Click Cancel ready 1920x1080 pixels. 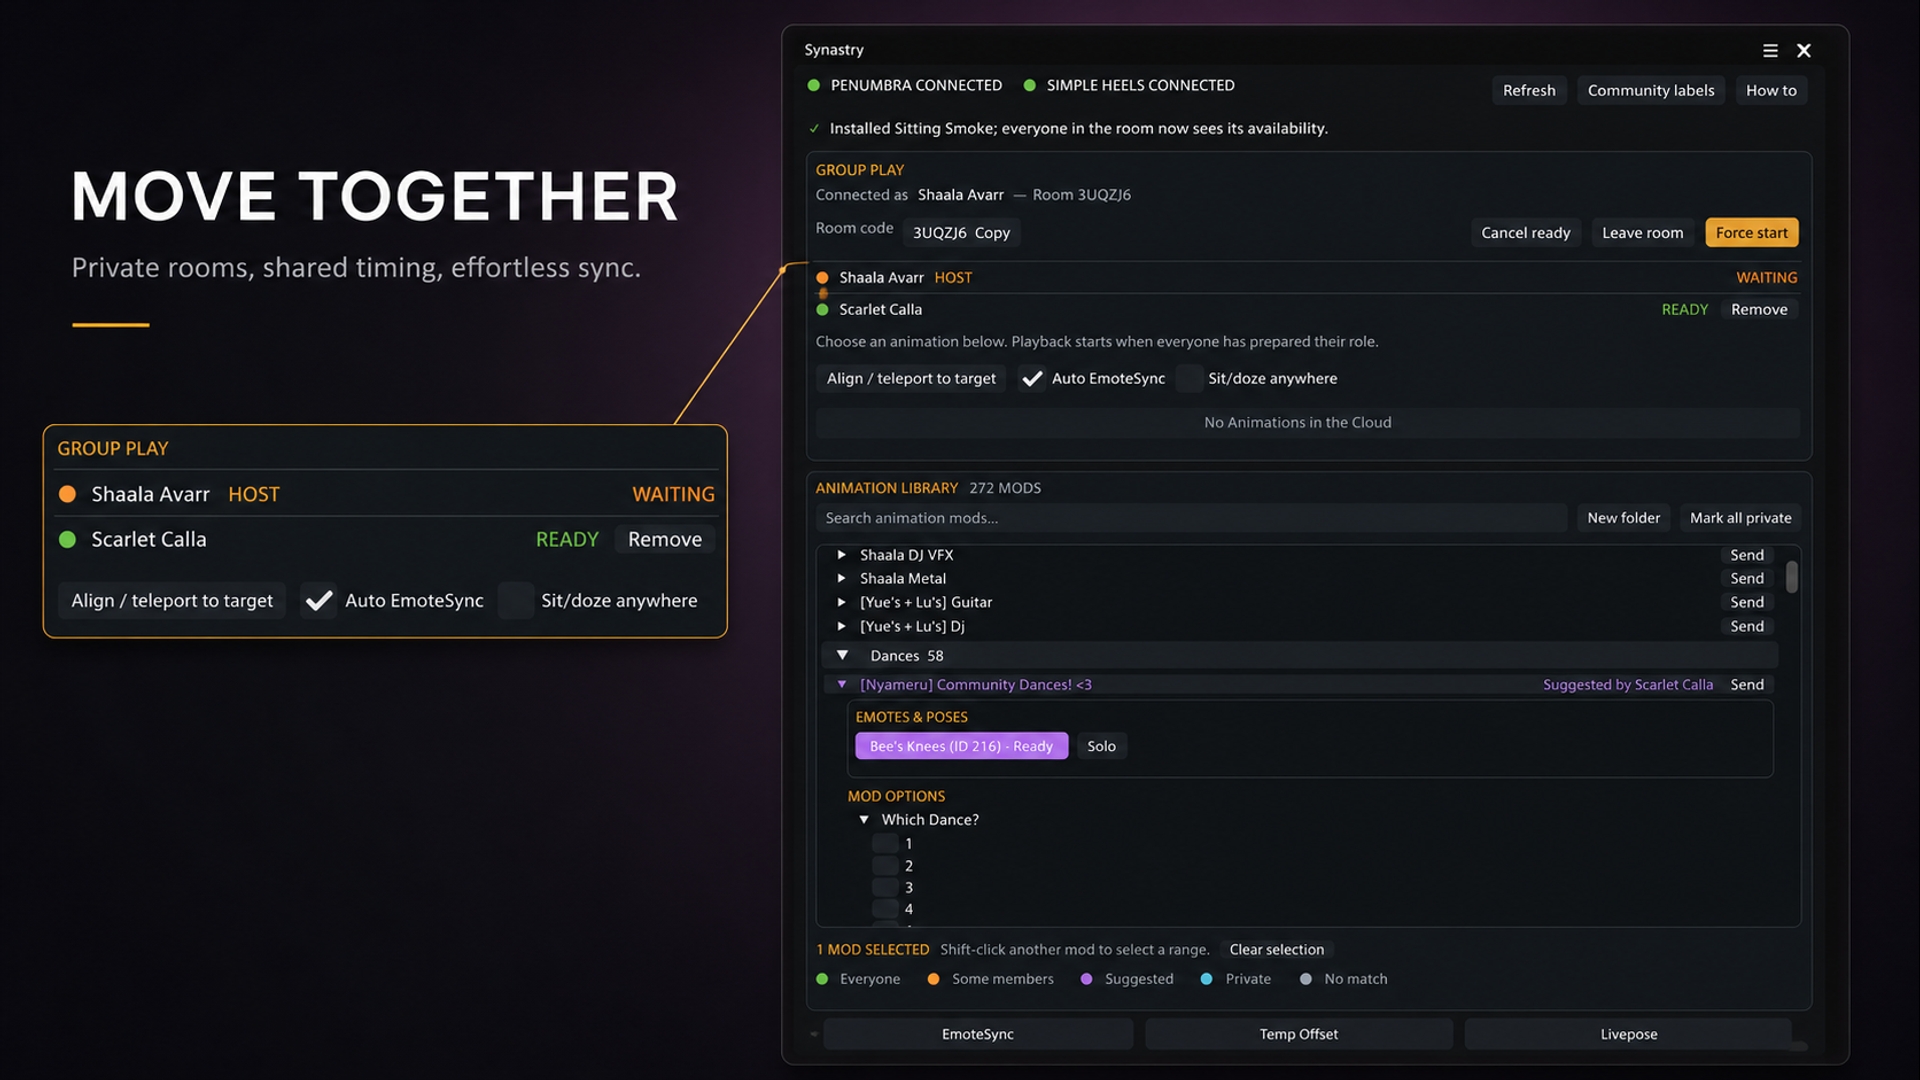point(1526,232)
